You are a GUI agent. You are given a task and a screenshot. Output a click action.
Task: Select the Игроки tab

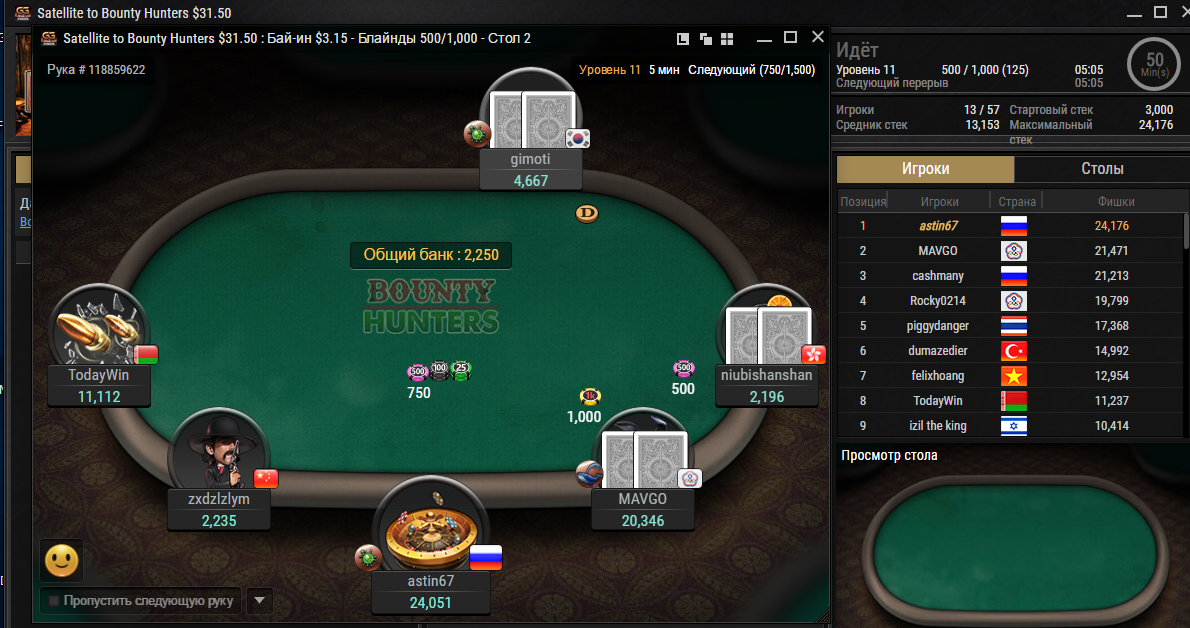(x=925, y=169)
